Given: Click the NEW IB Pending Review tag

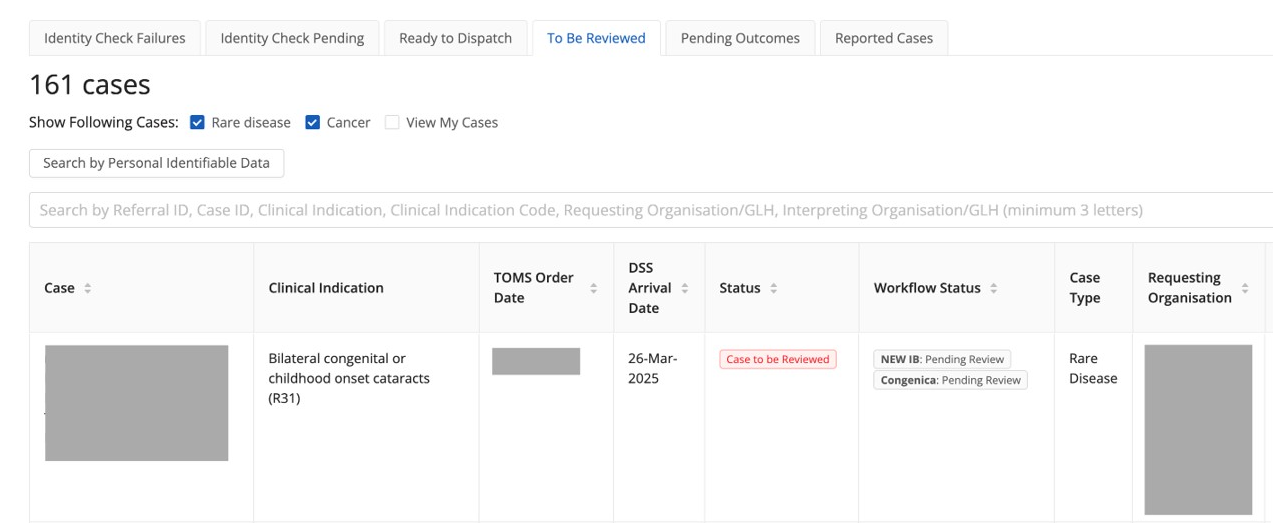Looking at the screenshot, I should (942, 359).
